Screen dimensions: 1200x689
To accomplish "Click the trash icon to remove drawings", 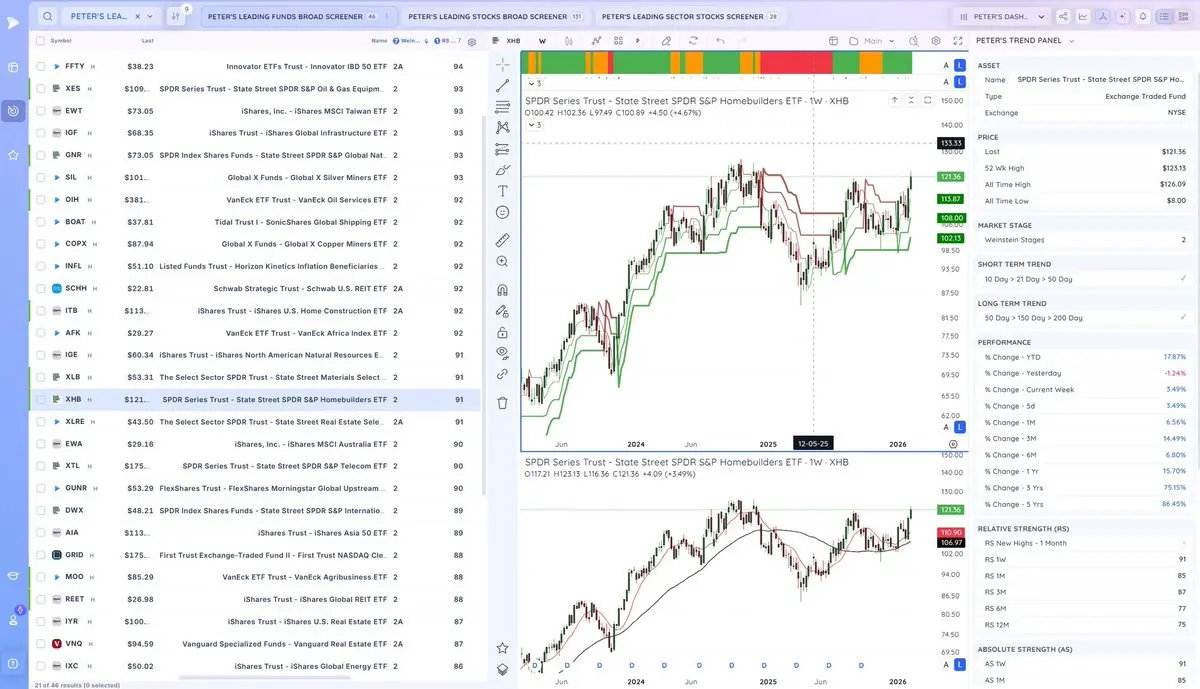I will tap(502, 403).
